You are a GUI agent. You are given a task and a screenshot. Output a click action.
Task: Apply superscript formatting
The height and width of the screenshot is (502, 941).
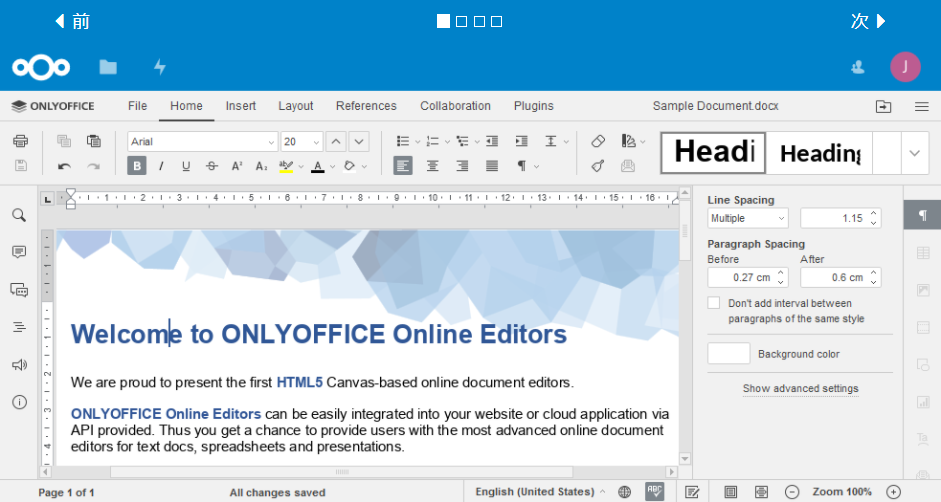237,166
